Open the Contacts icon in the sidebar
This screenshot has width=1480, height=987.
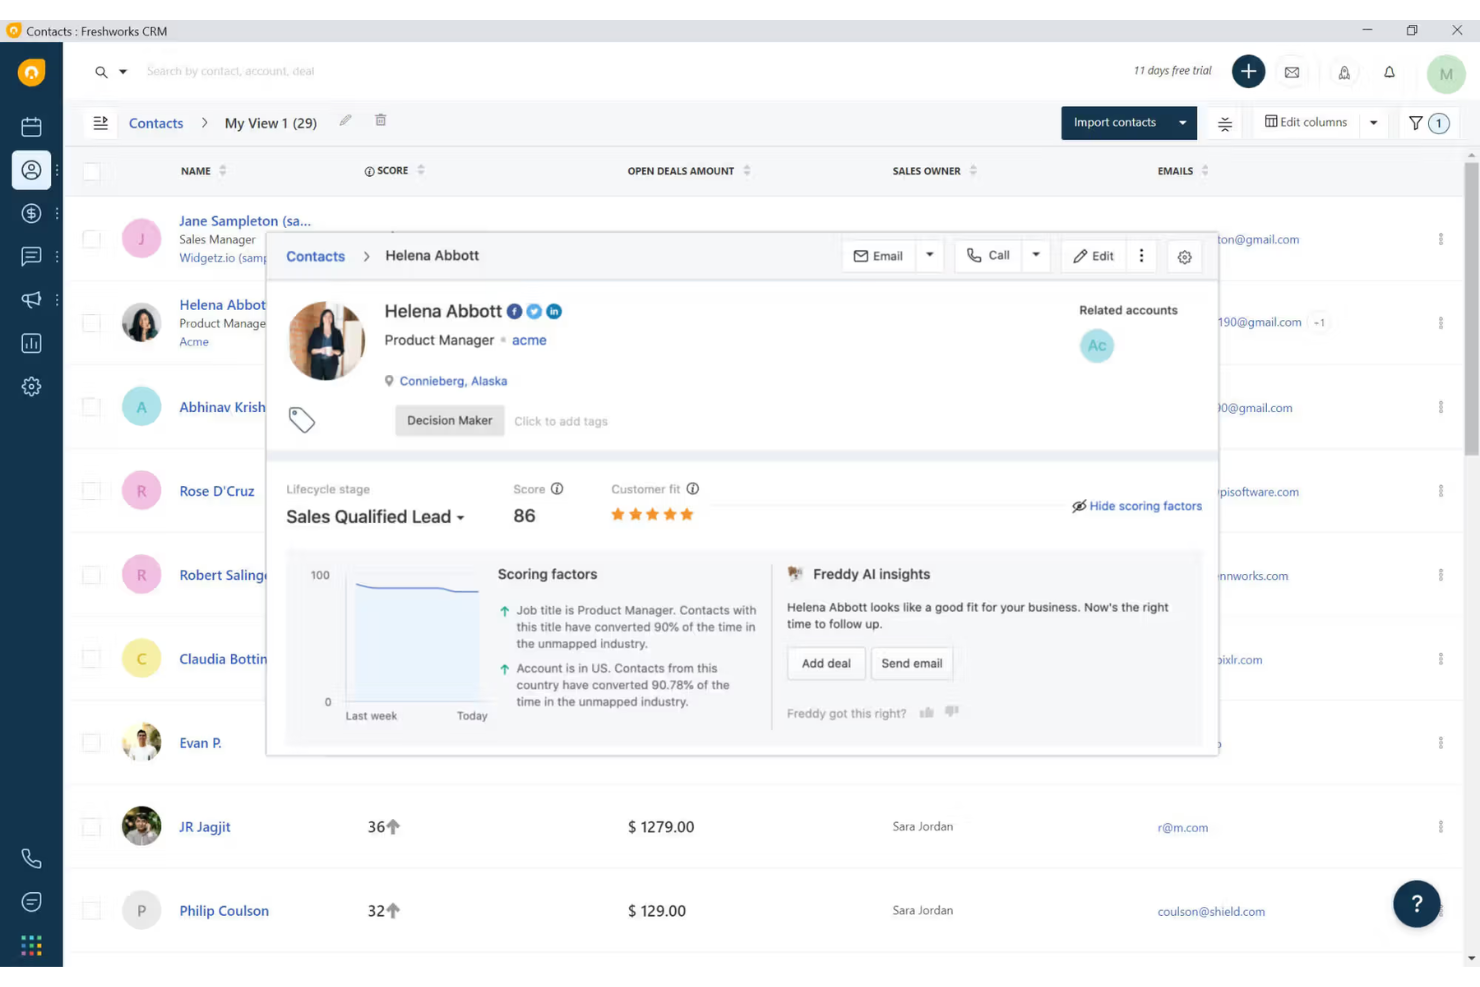click(31, 170)
